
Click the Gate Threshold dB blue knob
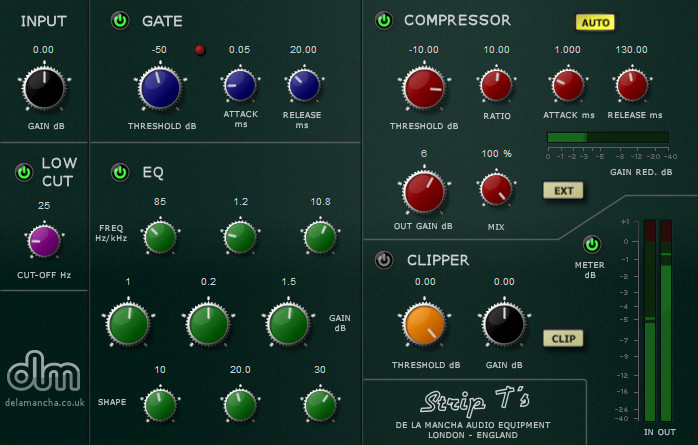(160, 88)
